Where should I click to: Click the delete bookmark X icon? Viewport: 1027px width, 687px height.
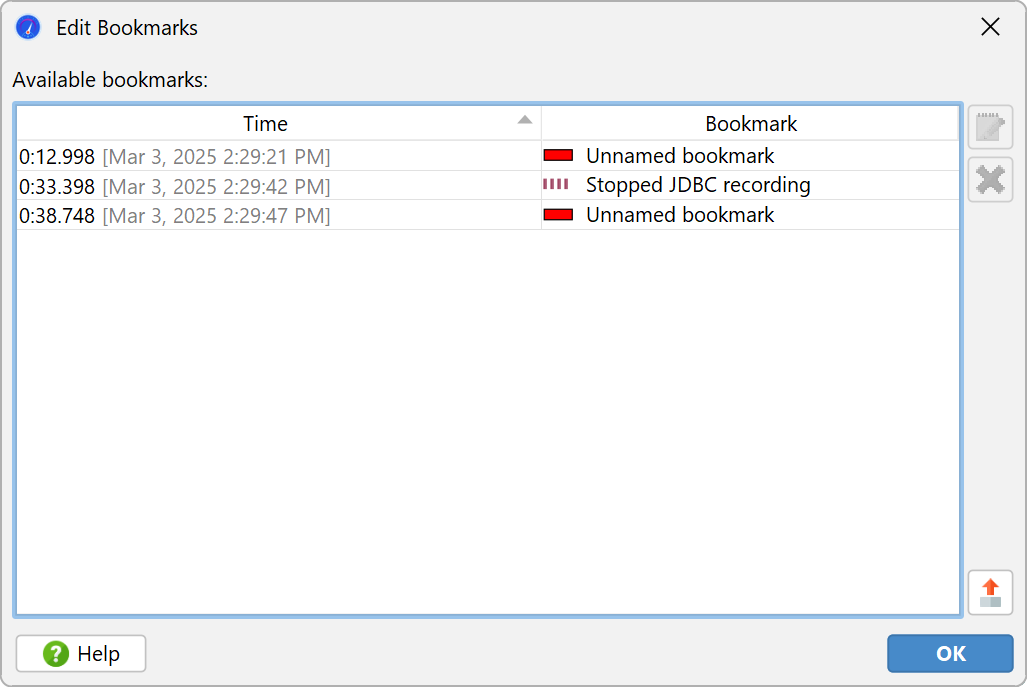tap(990, 179)
